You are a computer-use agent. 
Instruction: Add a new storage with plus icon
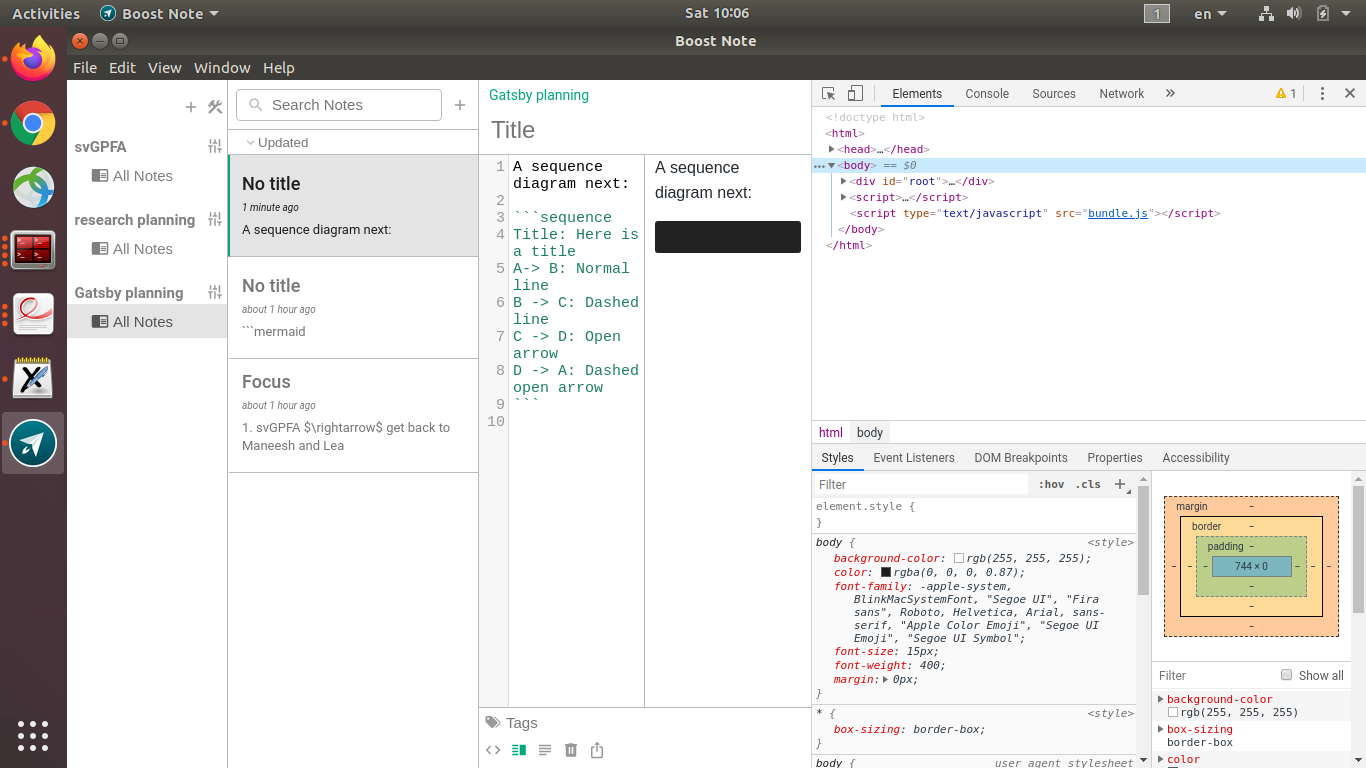pos(191,107)
